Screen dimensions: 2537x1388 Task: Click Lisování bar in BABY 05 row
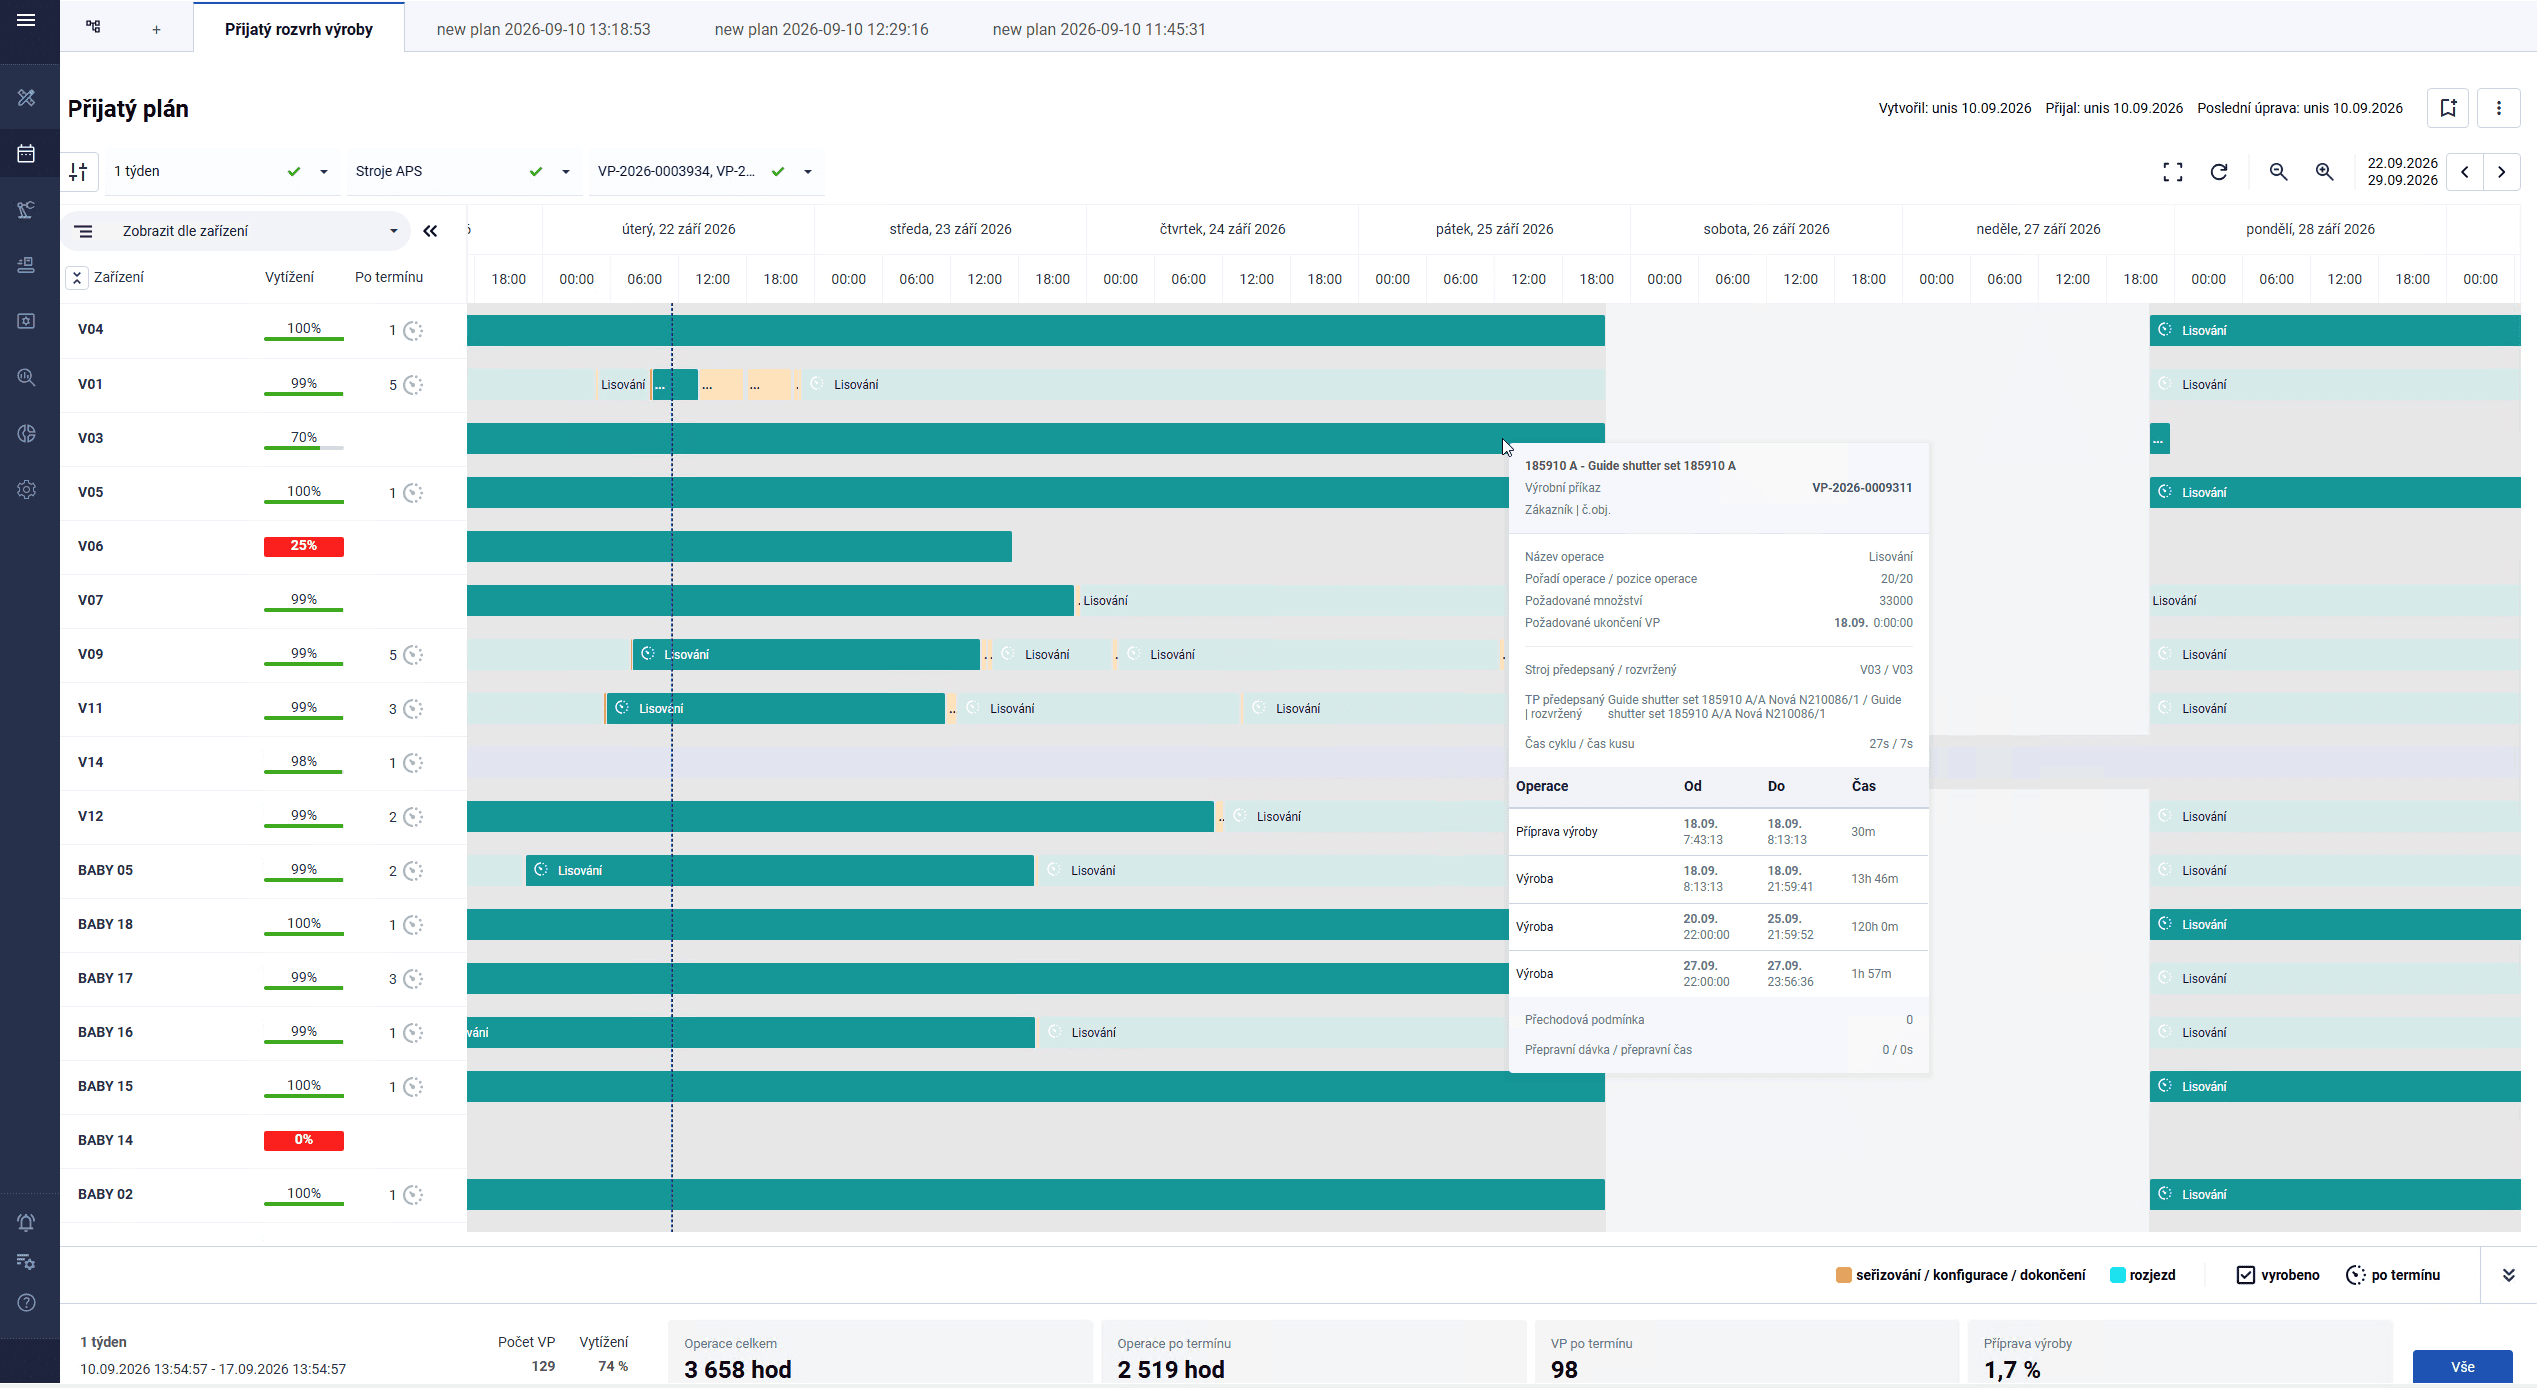tap(780, 870)
